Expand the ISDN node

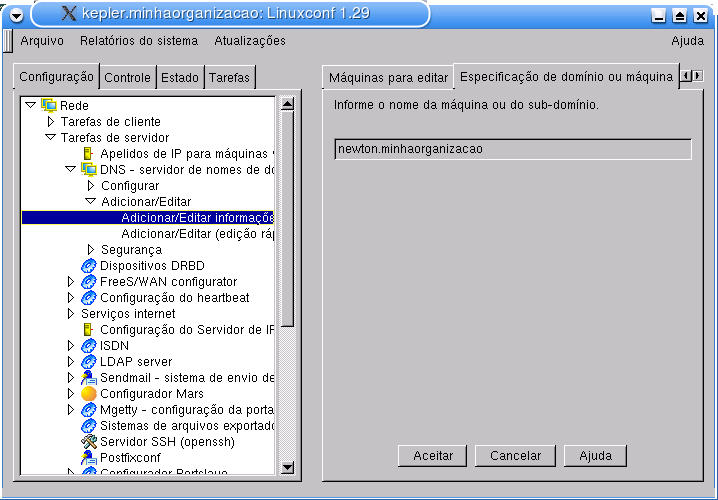pos(71,346)
